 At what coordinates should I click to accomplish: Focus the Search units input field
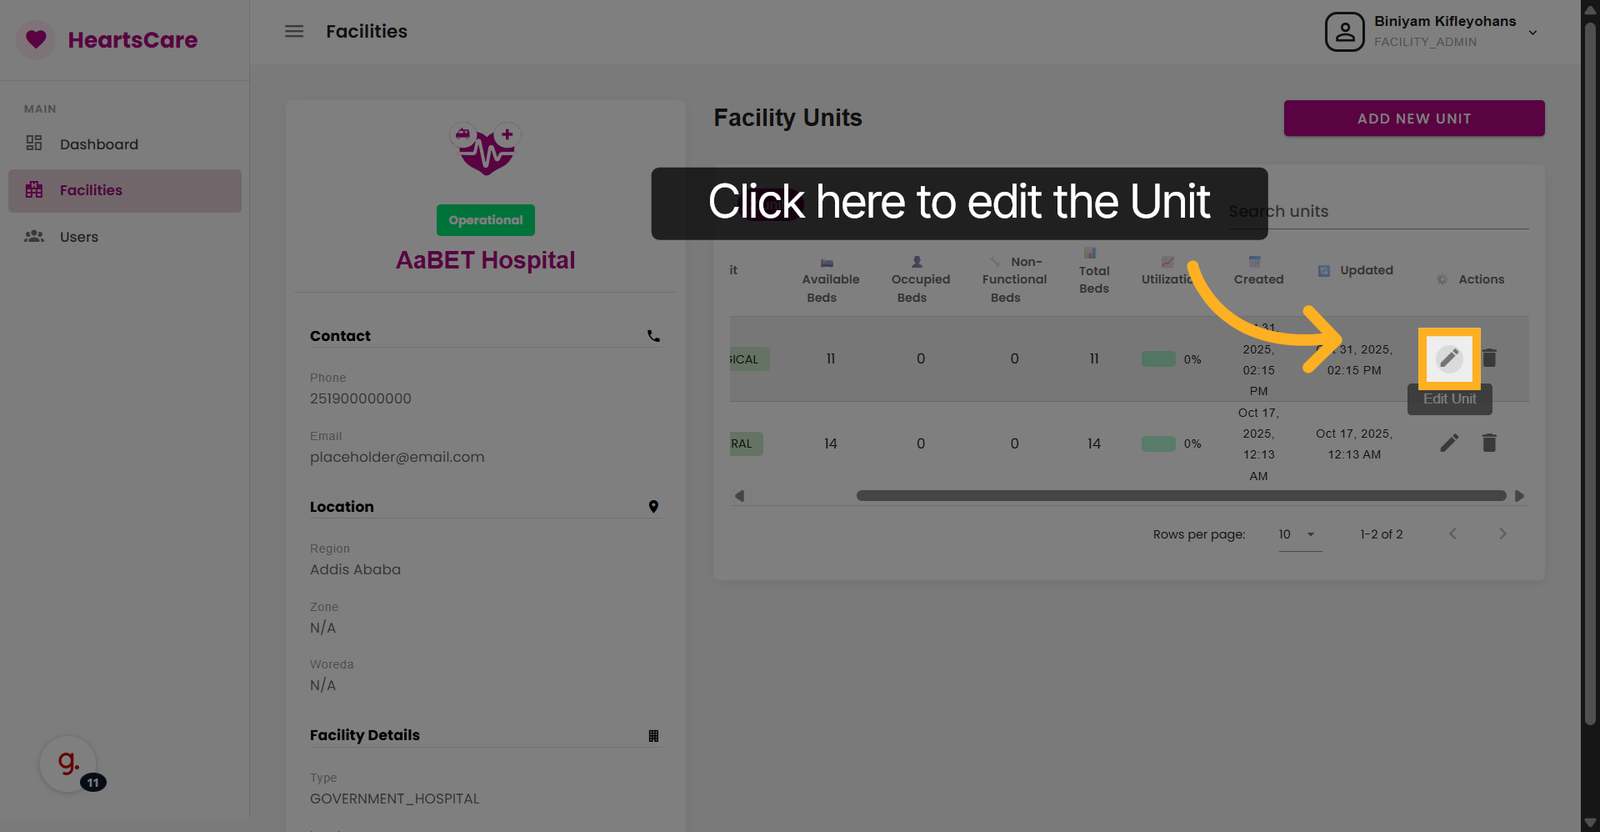click(1378, 211)
